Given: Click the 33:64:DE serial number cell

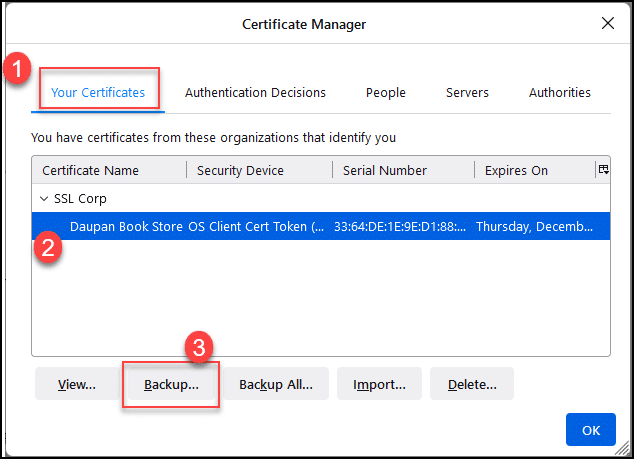Looking at the screenshot, I should pos(399,227).
